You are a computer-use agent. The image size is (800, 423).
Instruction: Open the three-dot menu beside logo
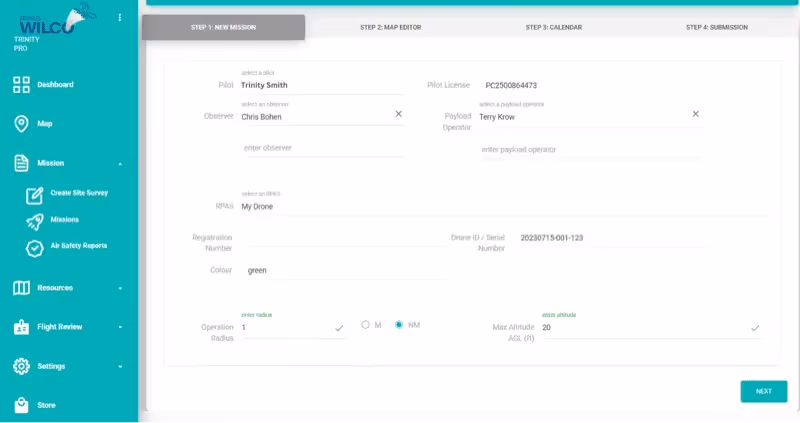pyautogui.click(x=120, y=17)
